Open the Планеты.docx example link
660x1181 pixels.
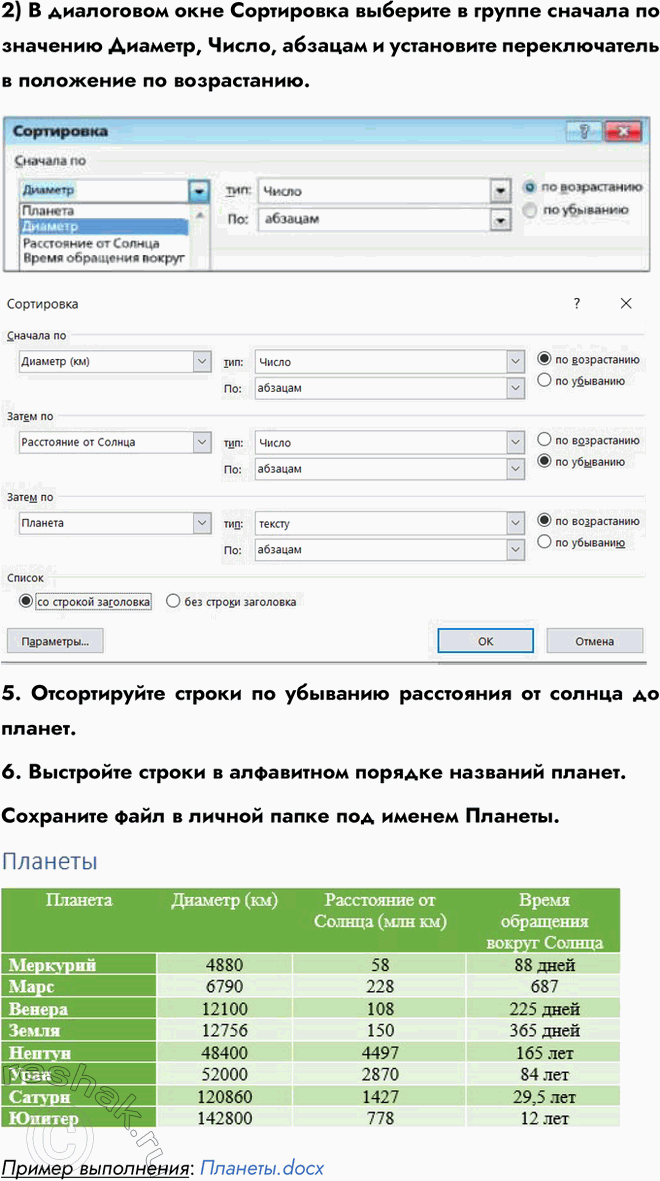(262, 1168)
